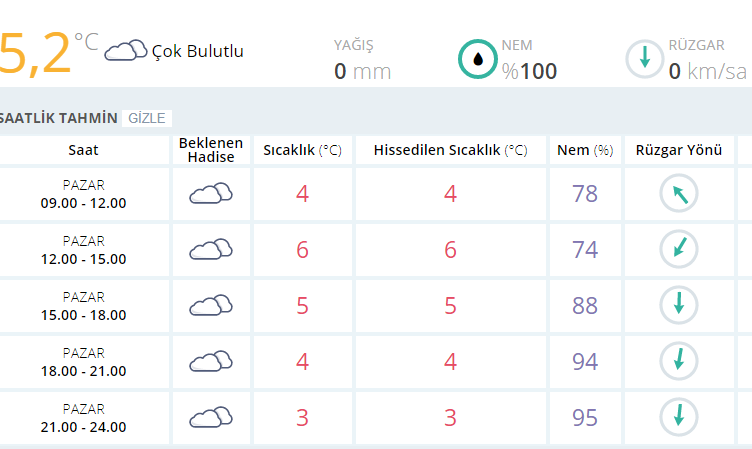
Task: Click the cloud icon for 21.00 - 24.00 row
Action: (211, 417)
